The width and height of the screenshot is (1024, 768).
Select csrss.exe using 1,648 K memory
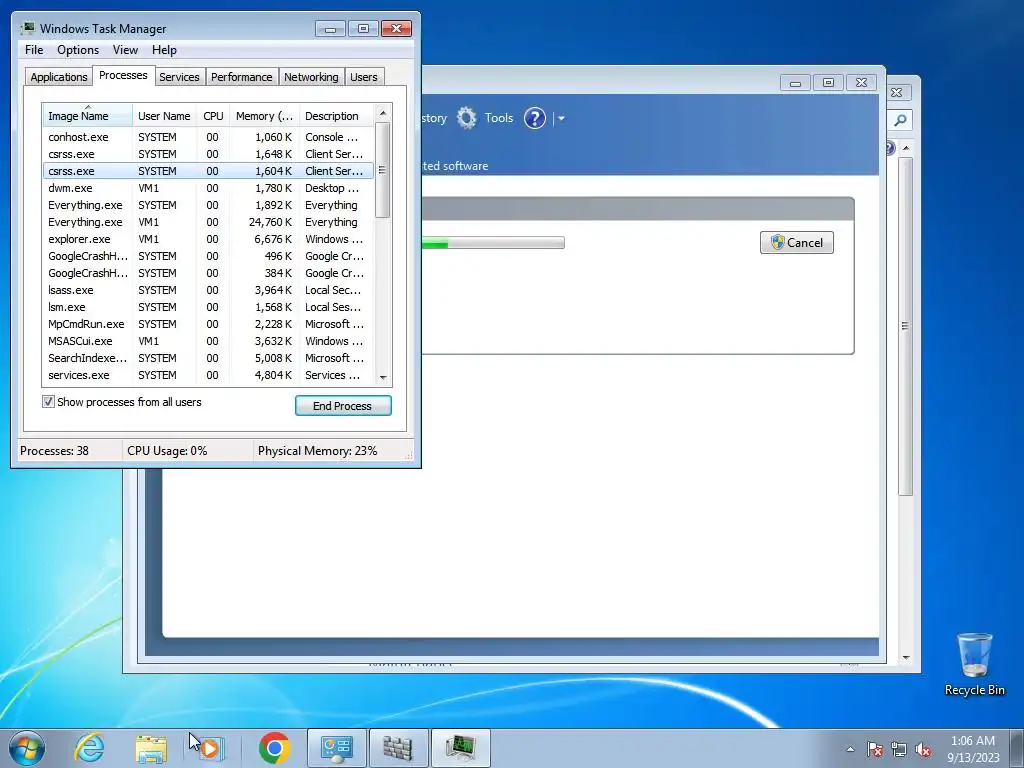coord(208,154)
